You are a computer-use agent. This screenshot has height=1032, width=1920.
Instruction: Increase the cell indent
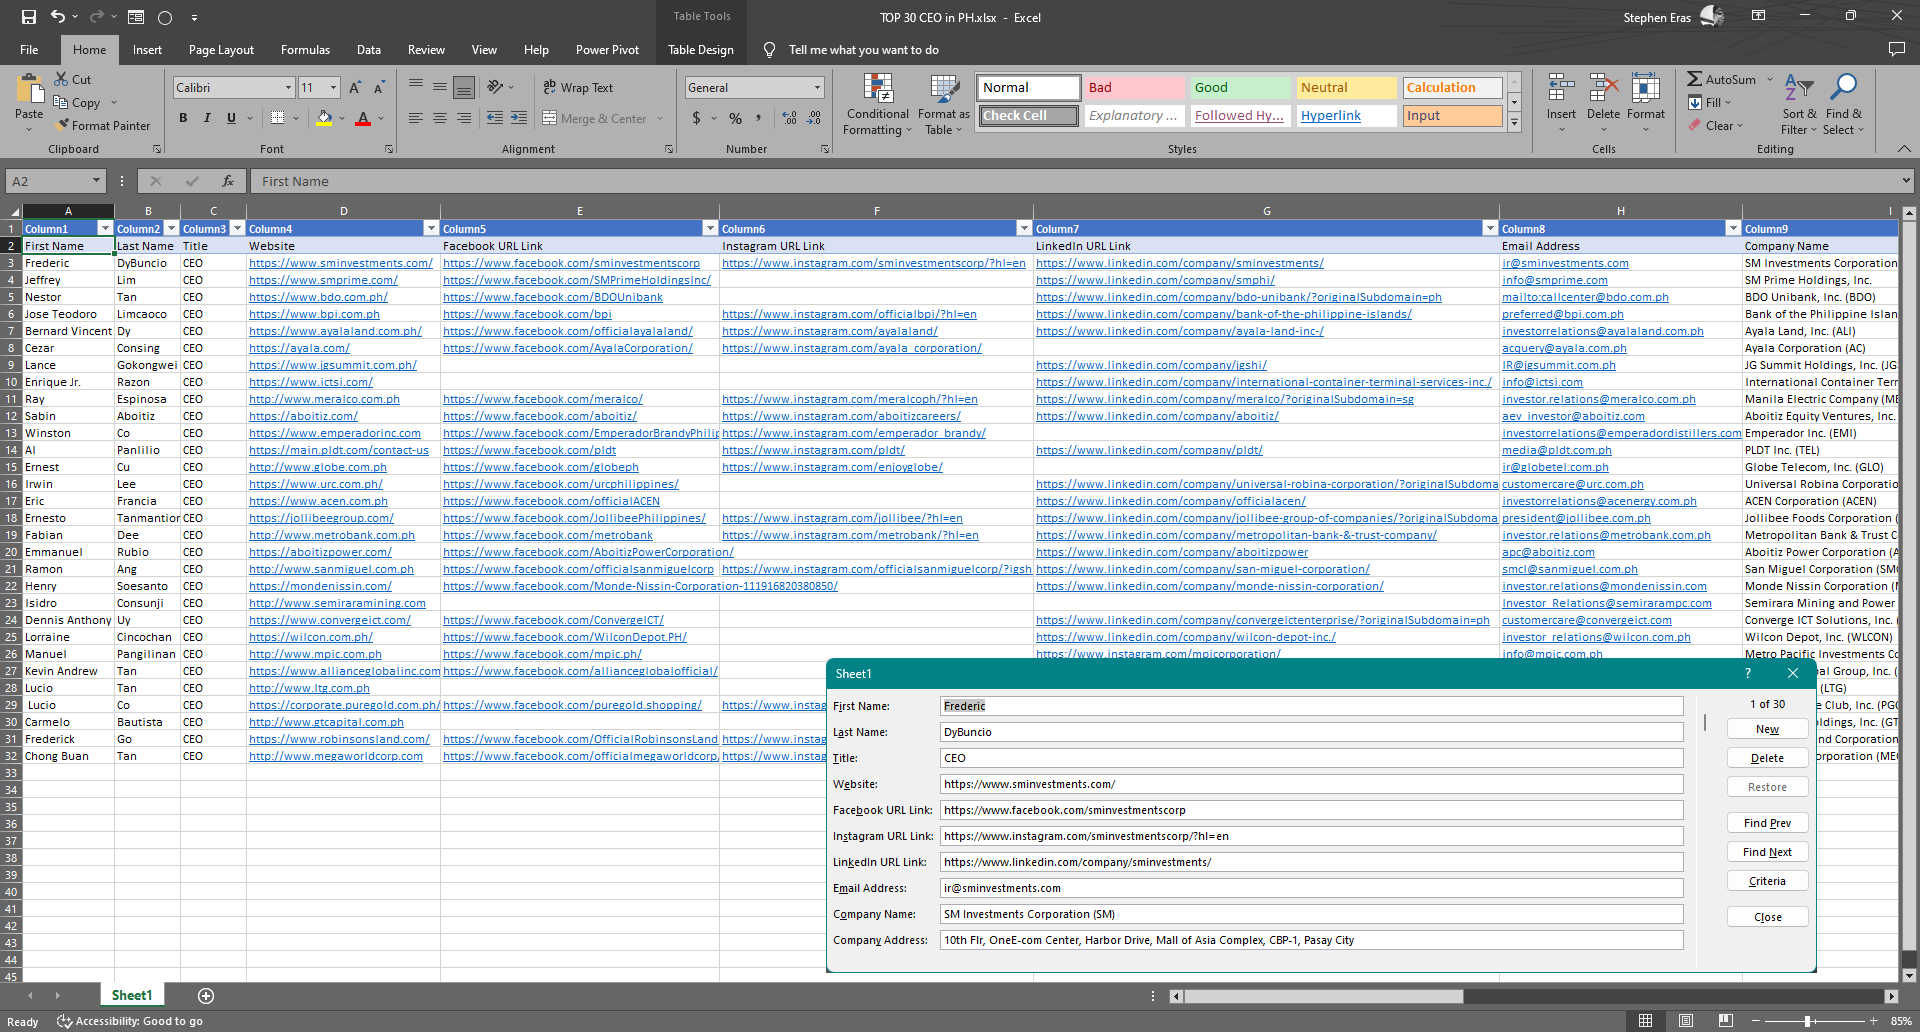click(519, 118)
